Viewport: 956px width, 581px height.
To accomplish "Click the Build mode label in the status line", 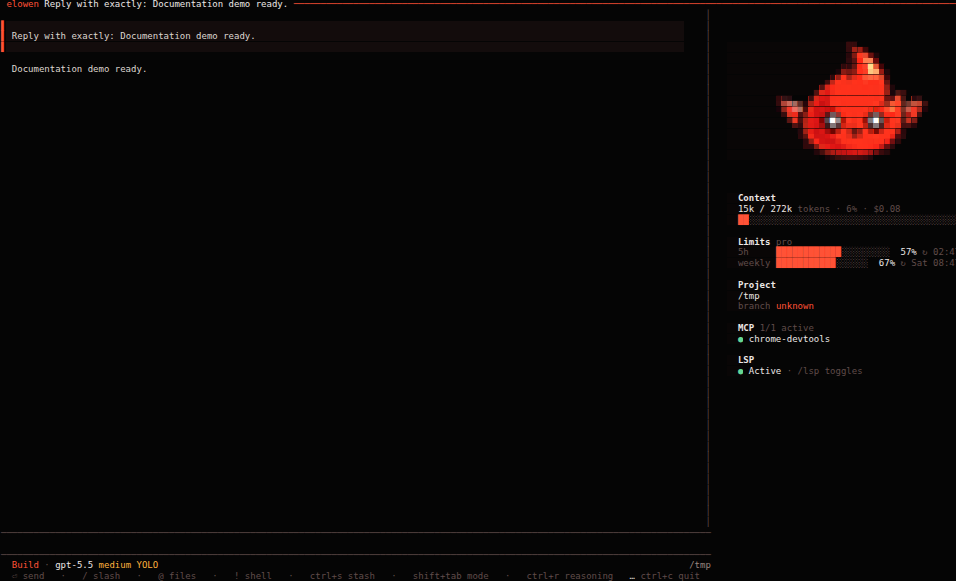I will tap(25, 565).
